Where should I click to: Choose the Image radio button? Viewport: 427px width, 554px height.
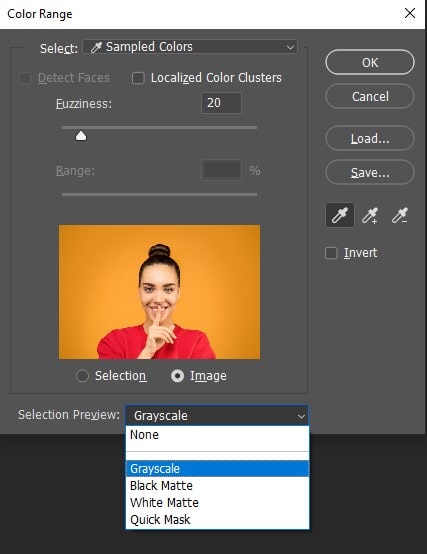click(x=177, y=376)
